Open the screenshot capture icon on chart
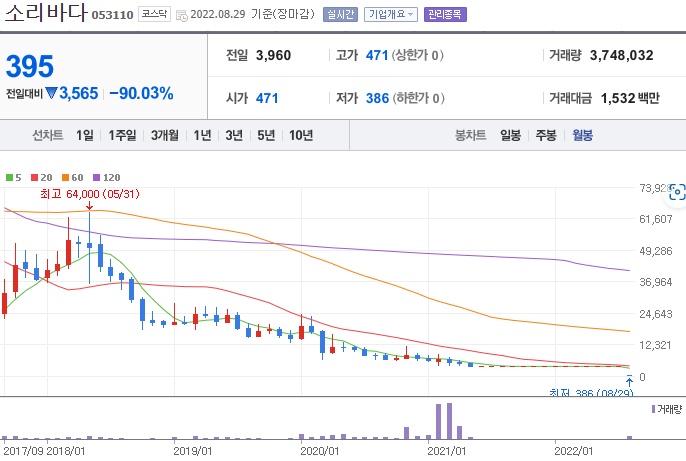The width and height of the screenshot is (686, 461). pos(676,192)
